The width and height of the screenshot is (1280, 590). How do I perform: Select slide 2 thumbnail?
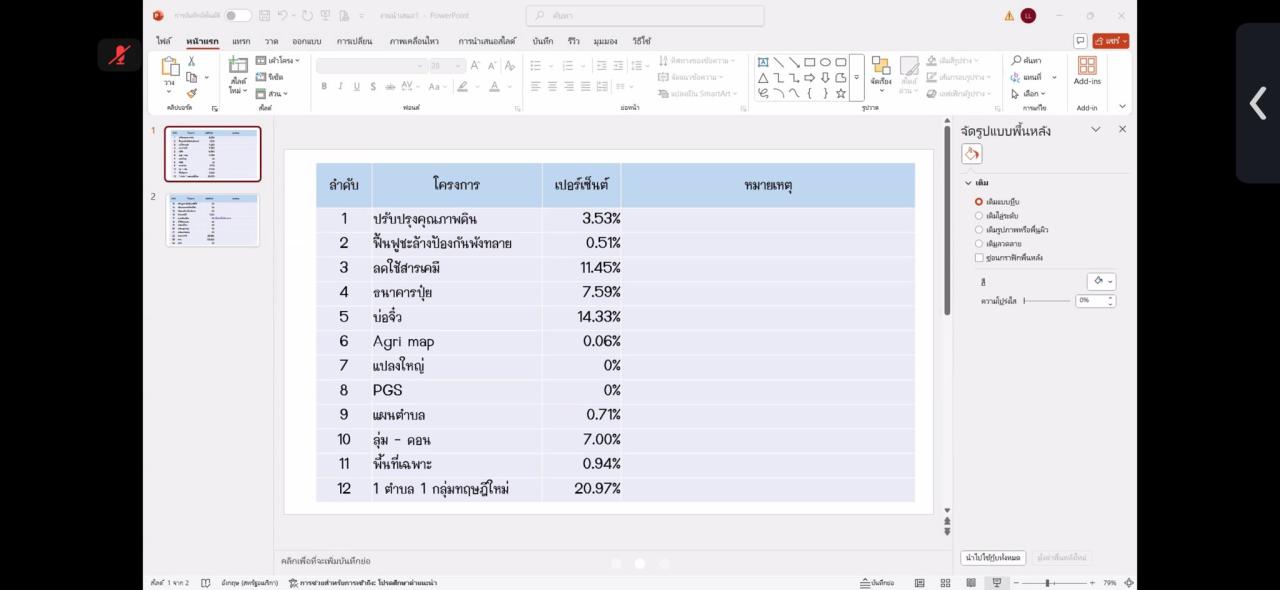213,219
